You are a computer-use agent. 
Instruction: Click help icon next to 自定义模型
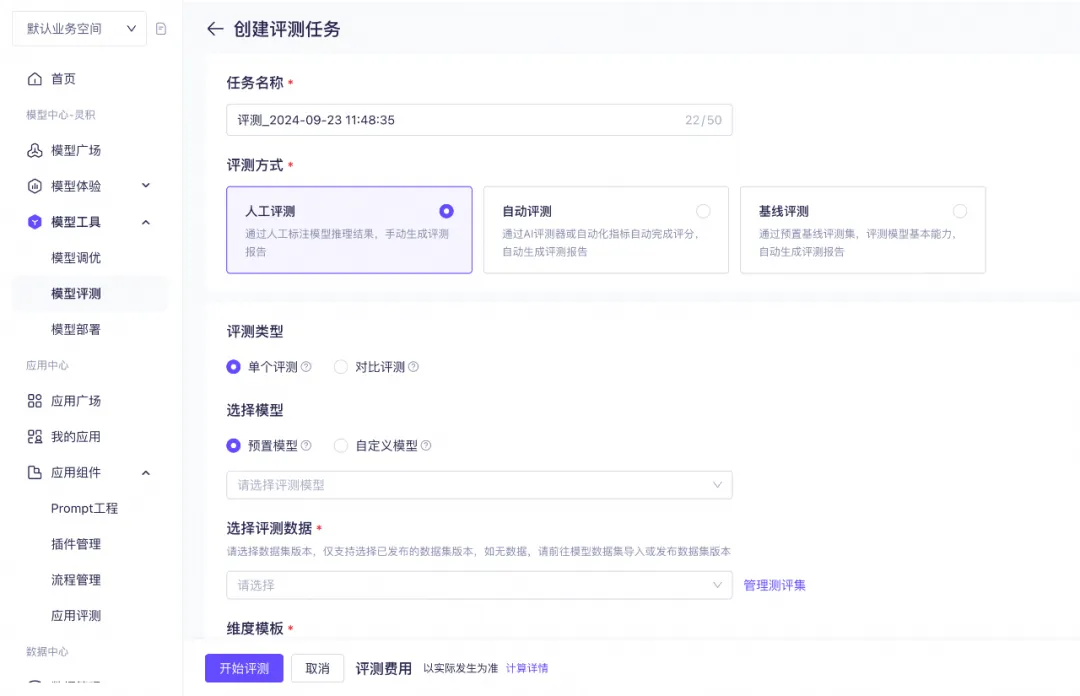click(x=426, y=446)
